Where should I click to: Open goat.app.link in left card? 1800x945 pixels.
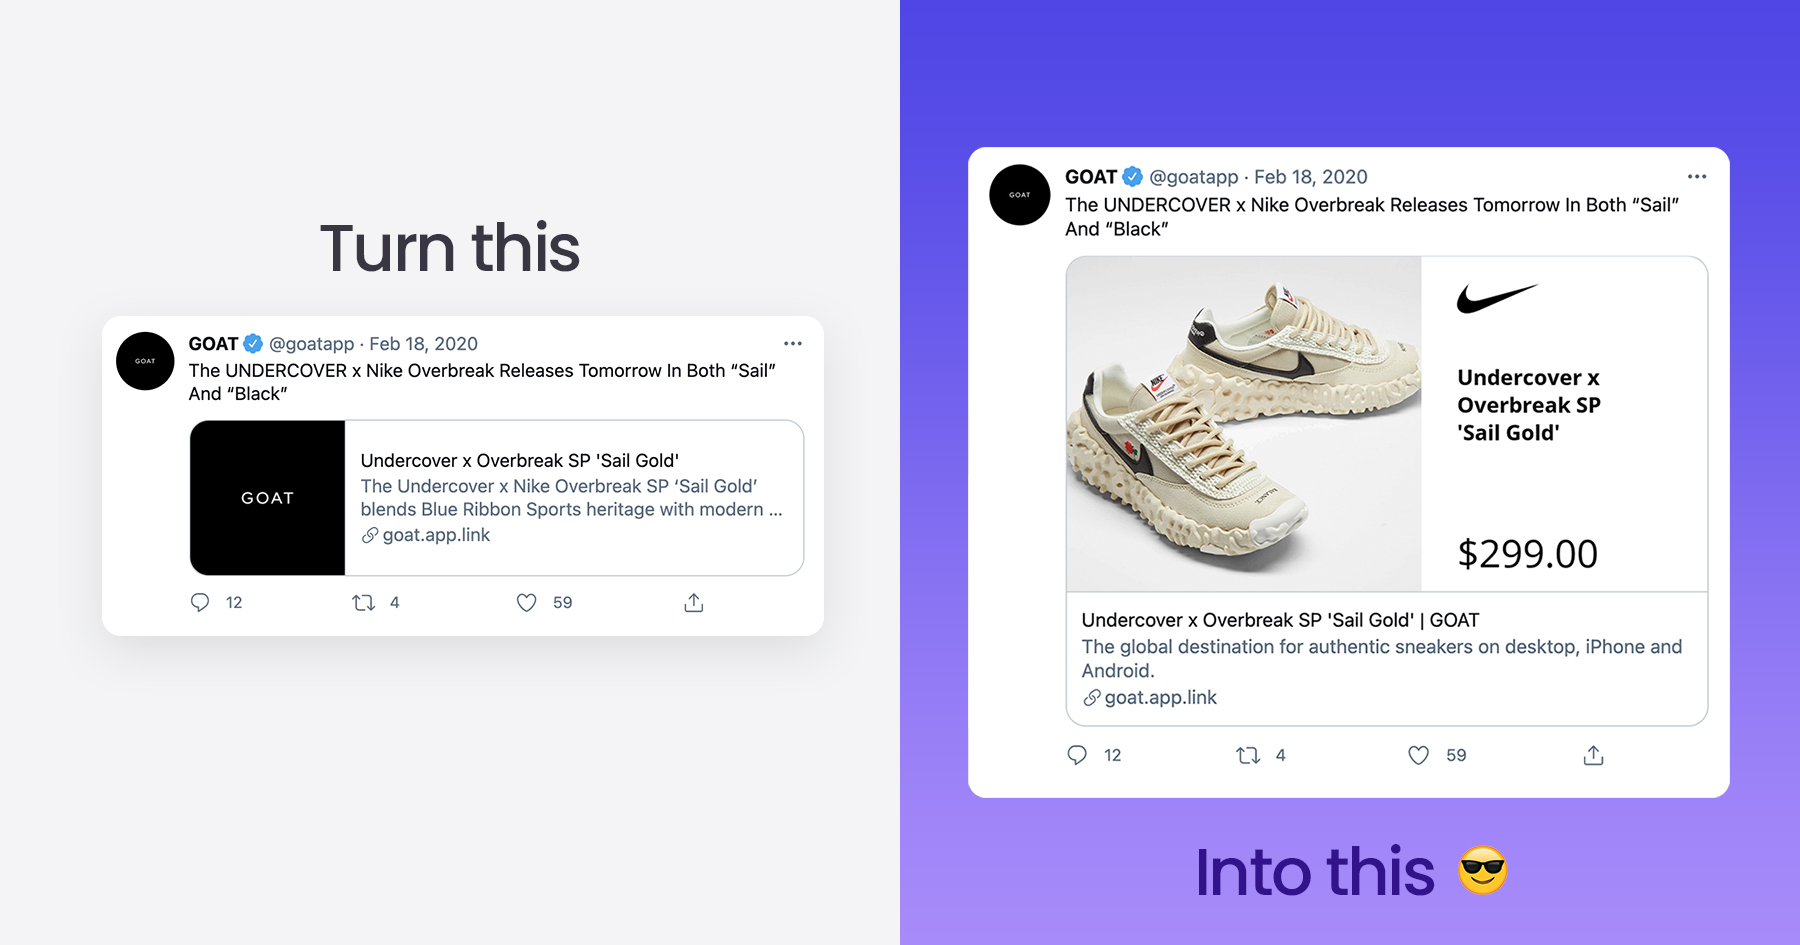[x=436, y=535]
